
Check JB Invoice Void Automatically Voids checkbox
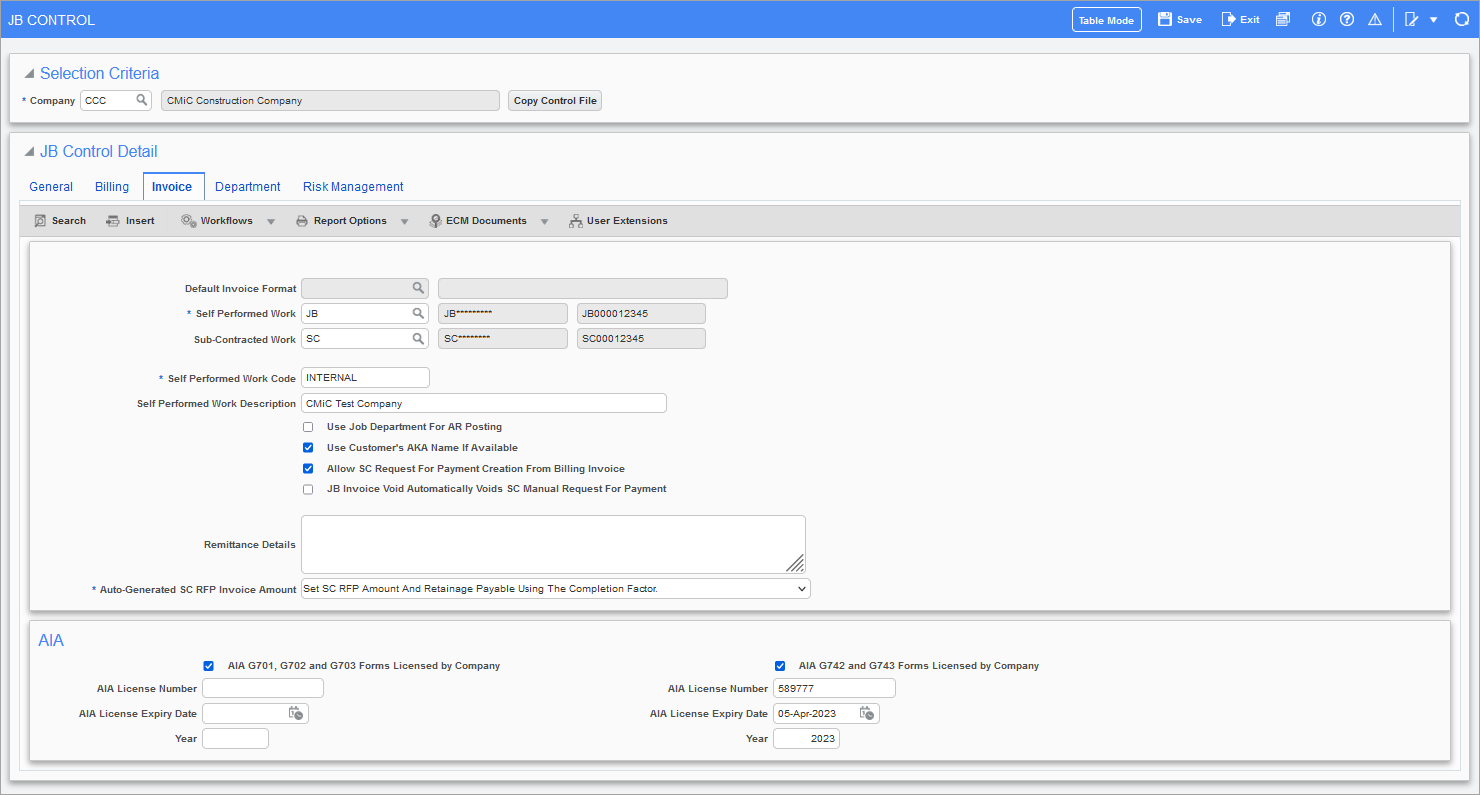[x=308, y=489]
